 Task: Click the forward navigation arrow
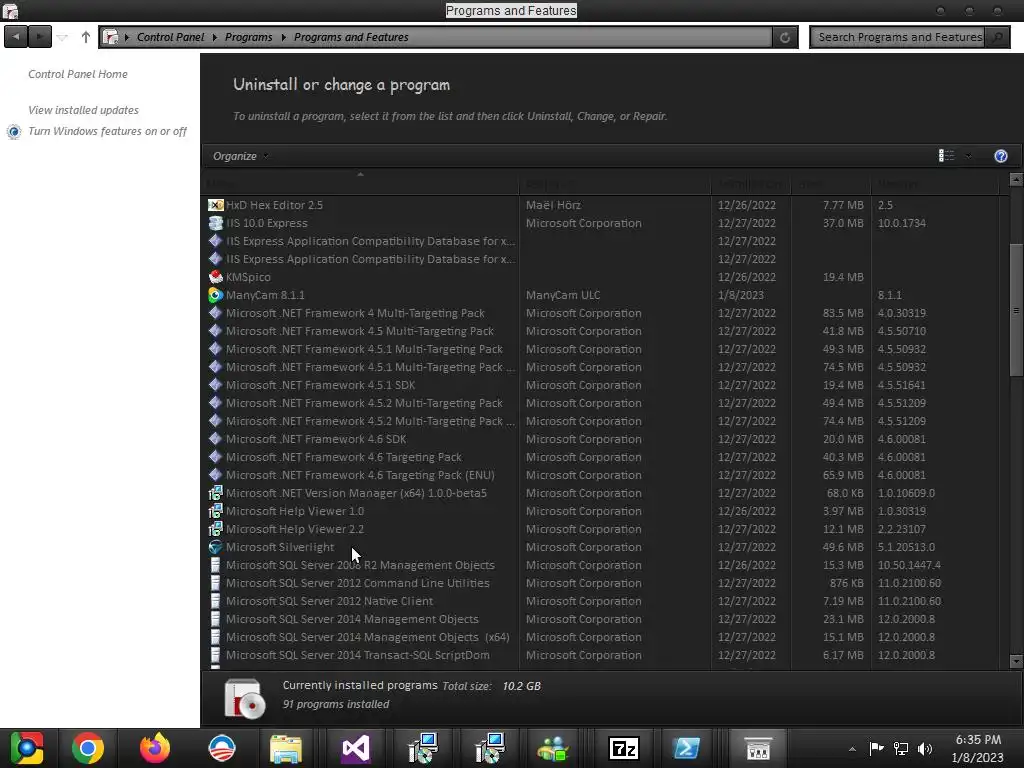40,37
